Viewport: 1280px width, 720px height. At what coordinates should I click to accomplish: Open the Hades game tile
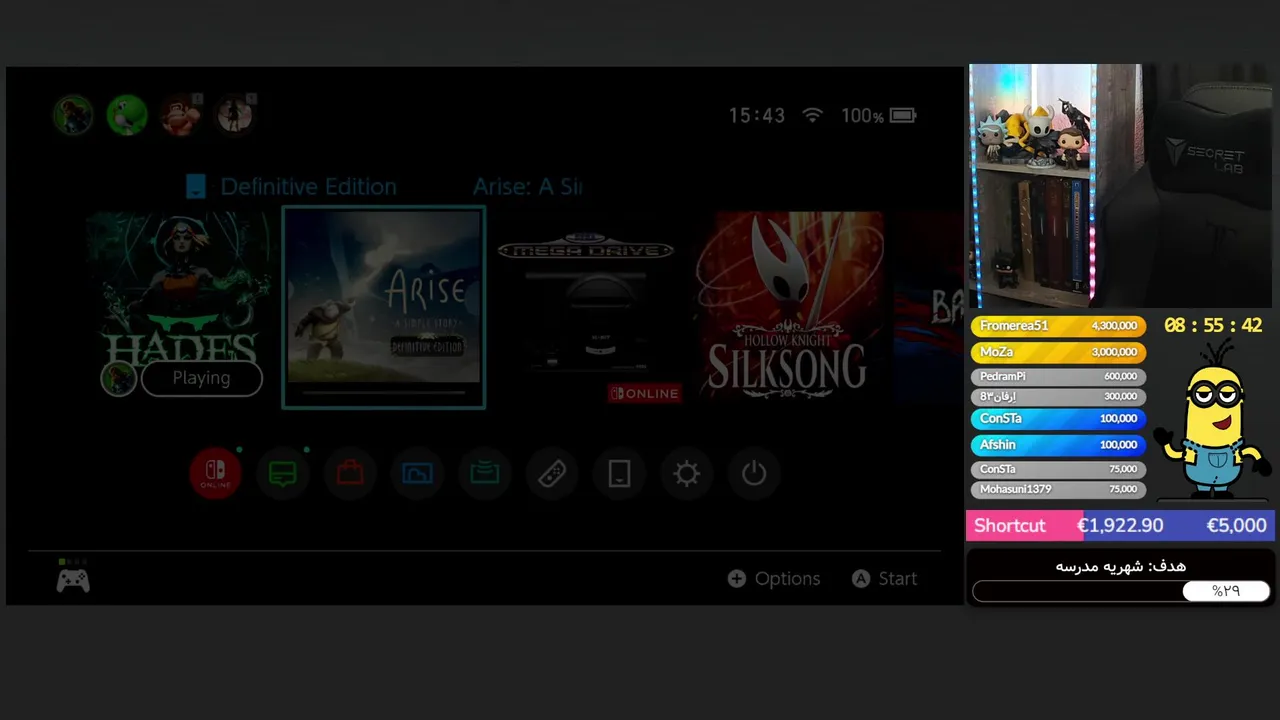pos(179,304)
